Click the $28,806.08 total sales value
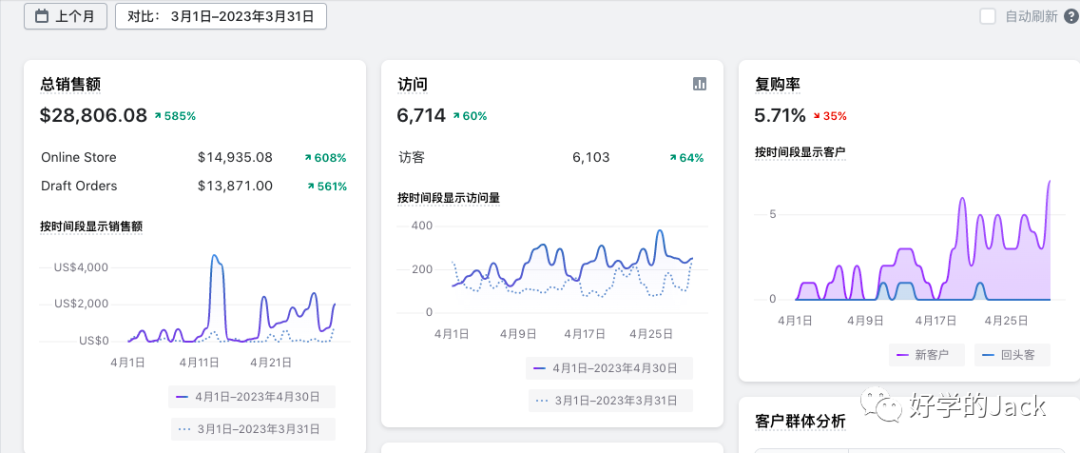Screen dimensions: 1080x453 click(x=94, y=116)
